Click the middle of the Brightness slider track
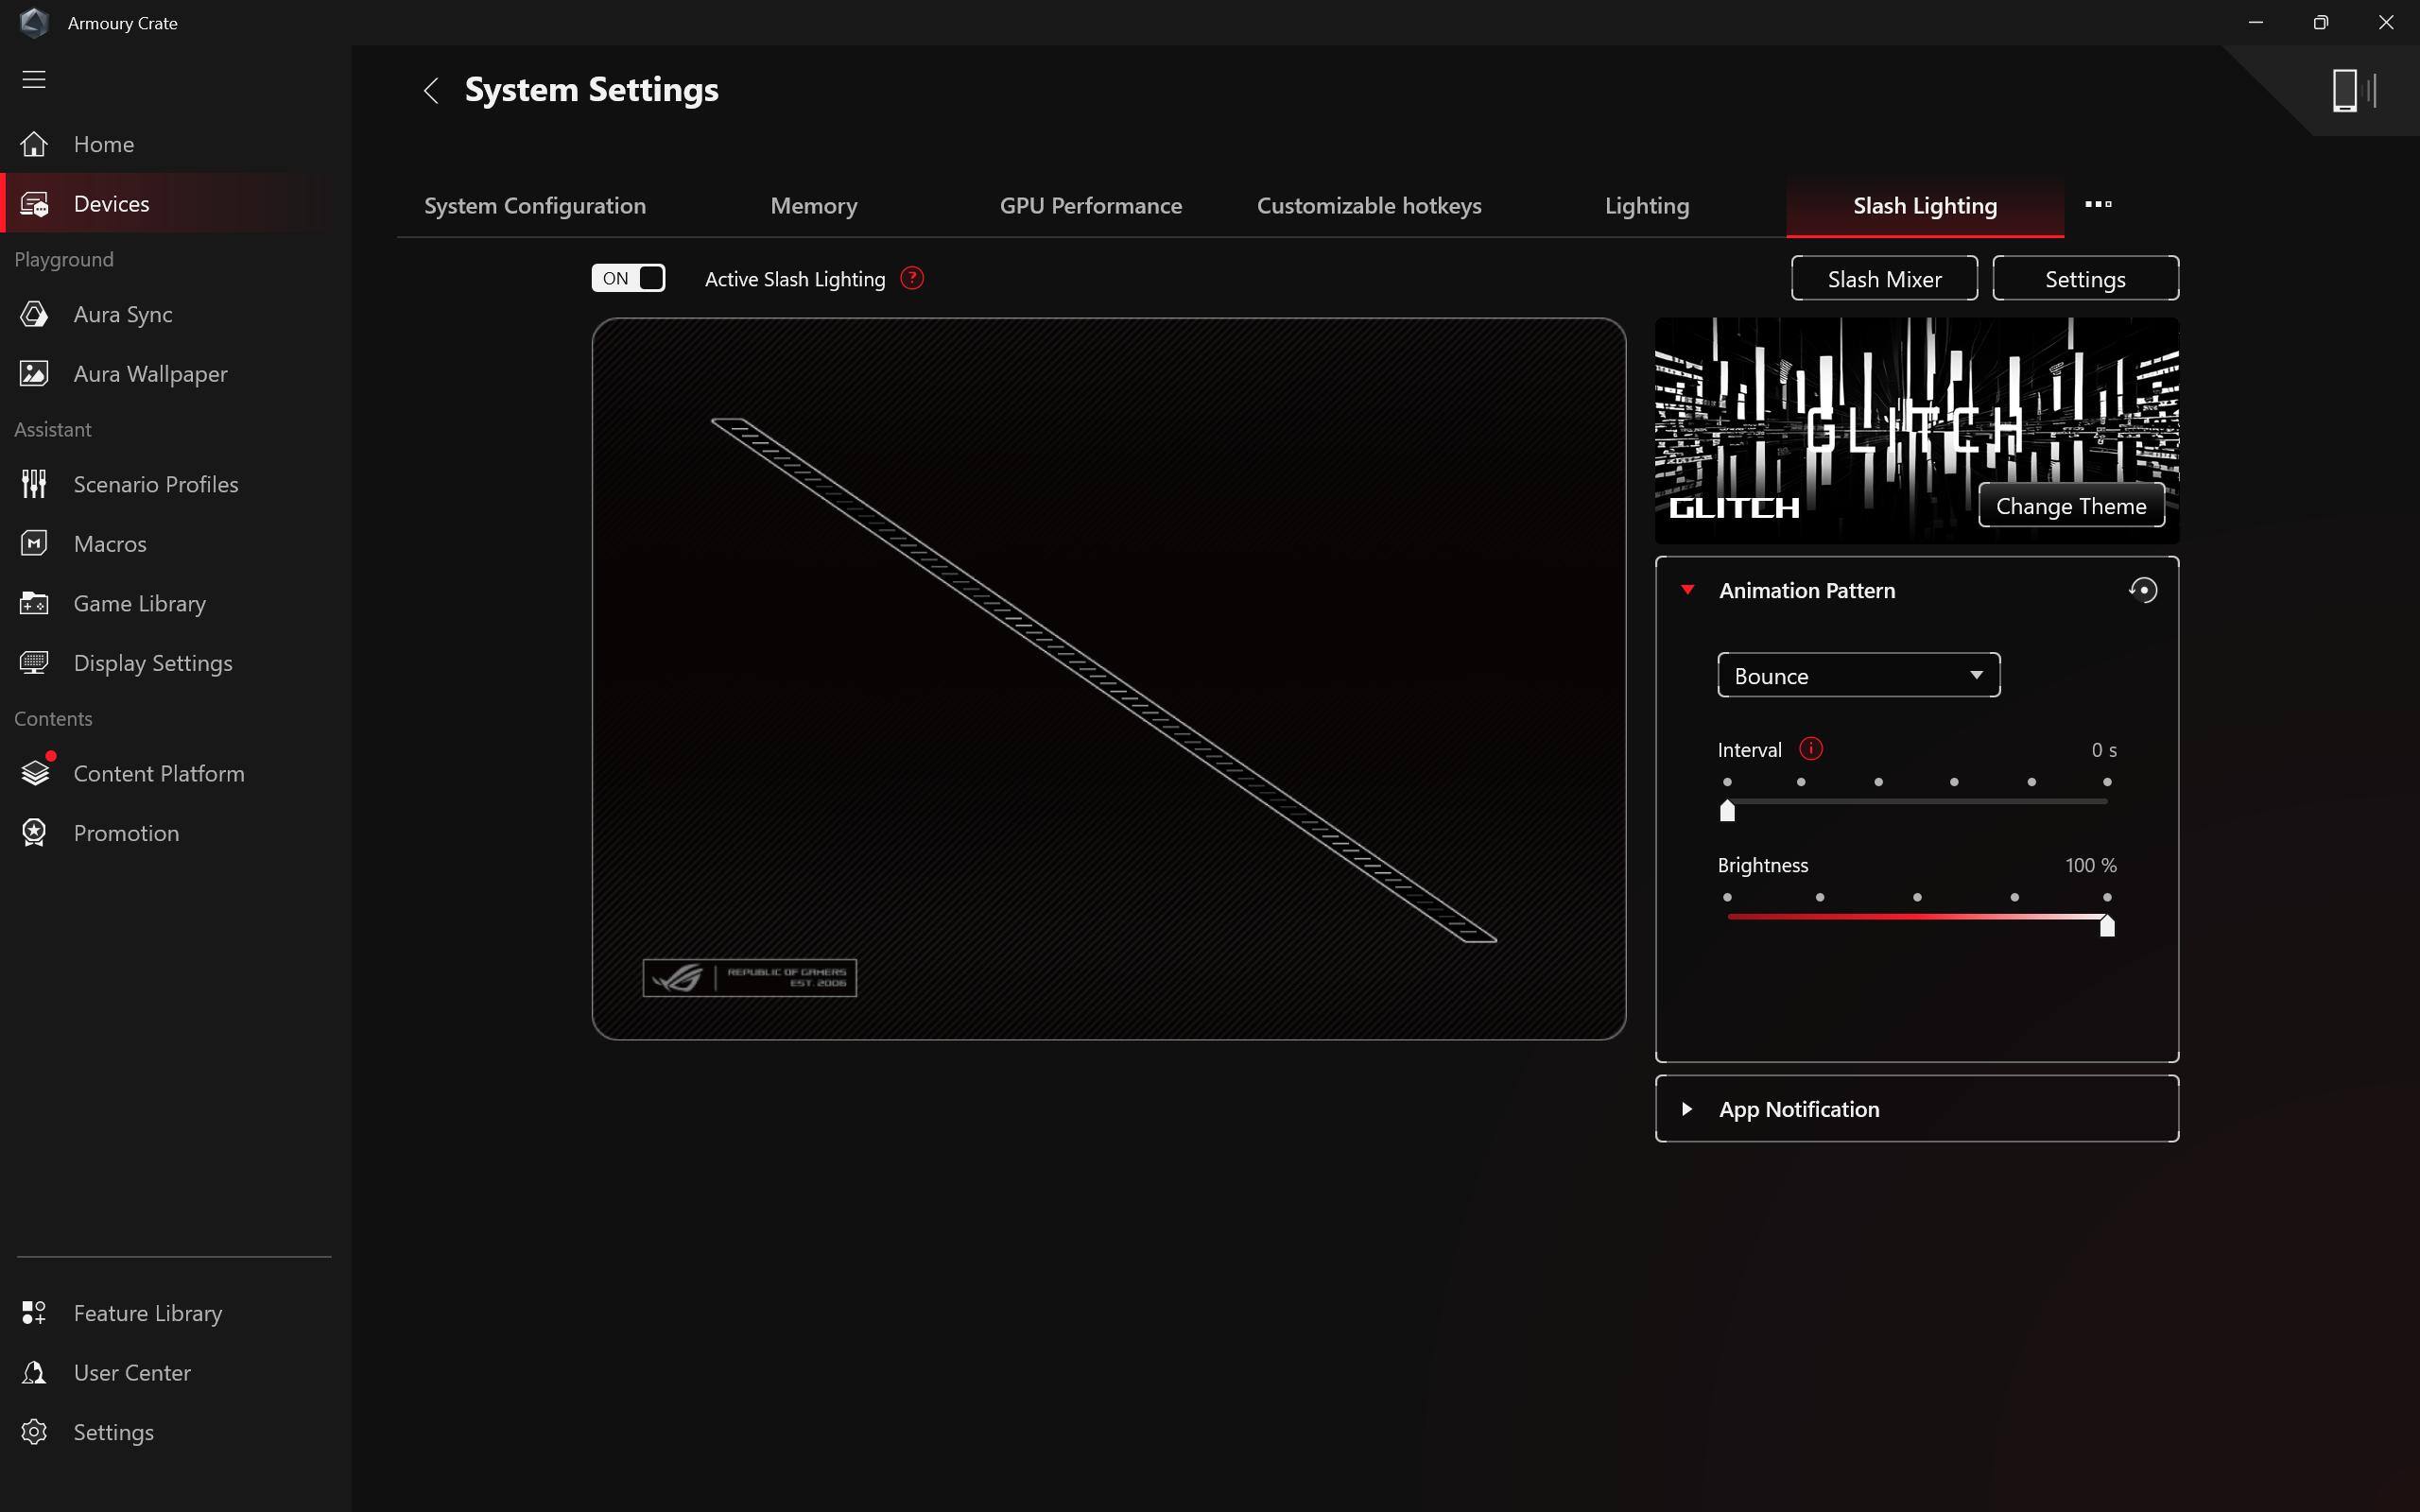 pyautogui.click(x=1917, y=917)
